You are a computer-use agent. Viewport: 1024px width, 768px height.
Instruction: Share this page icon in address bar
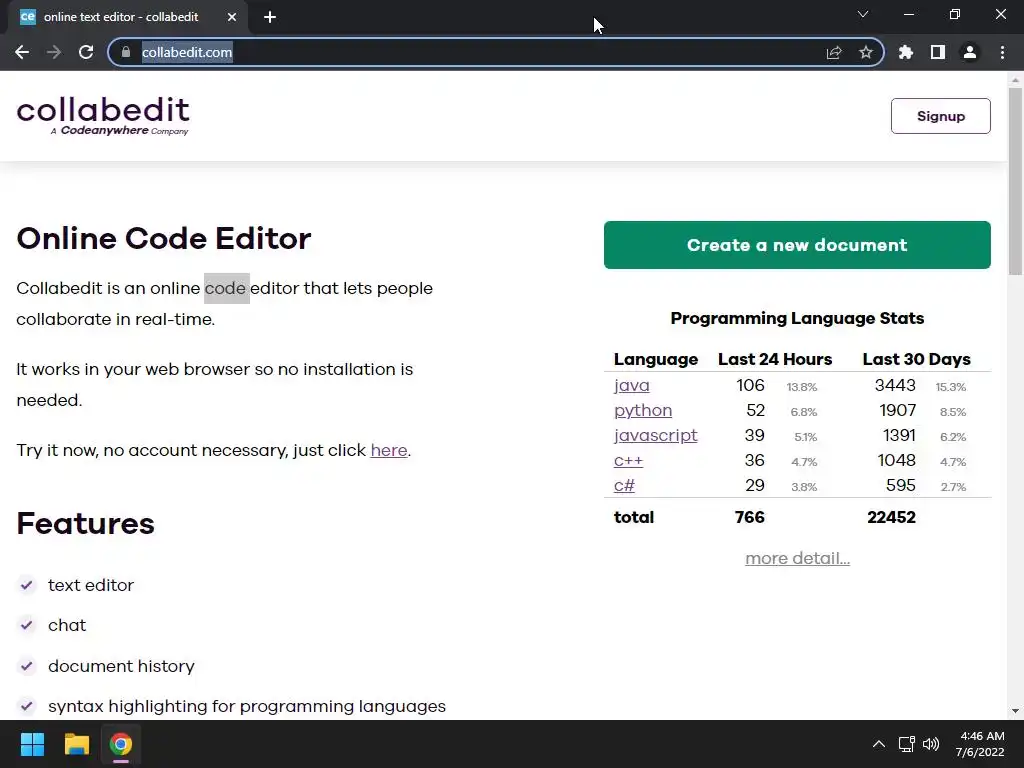point(834,52)
